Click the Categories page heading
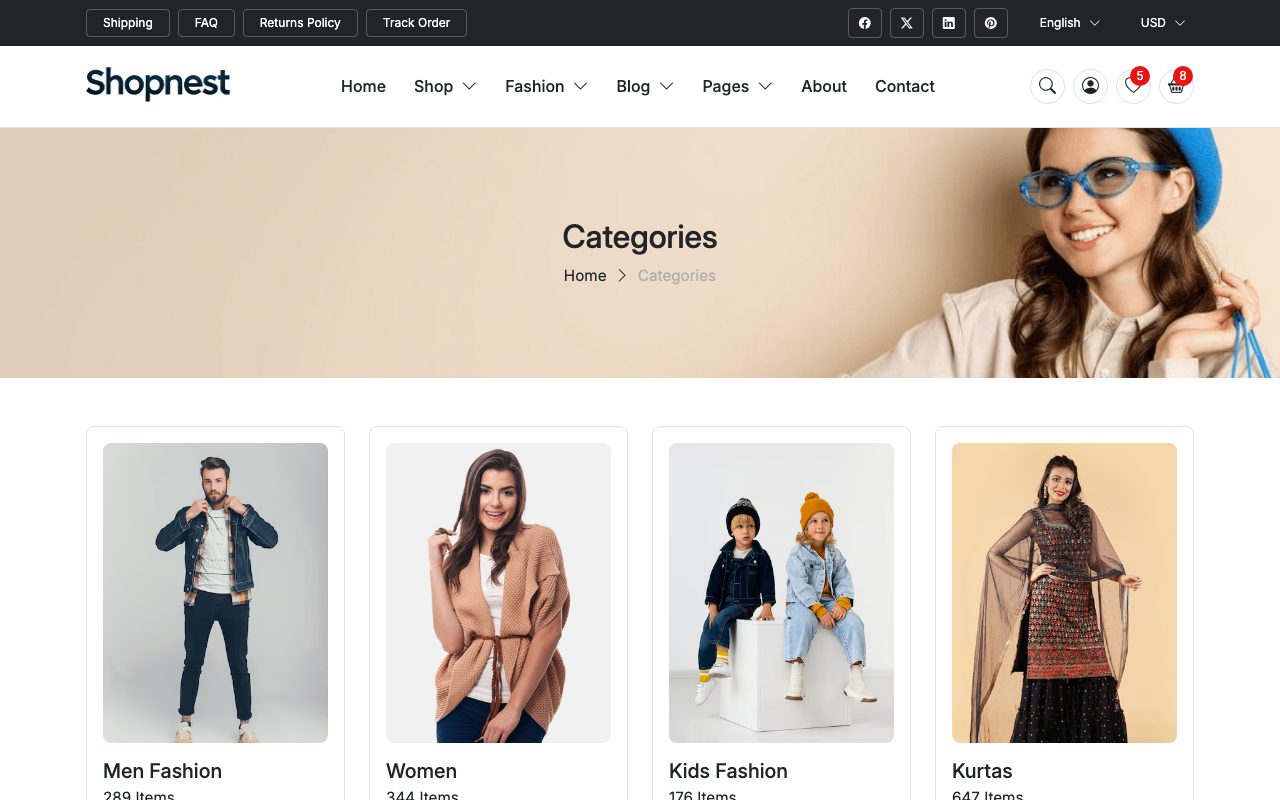 (x=640, y=237)
